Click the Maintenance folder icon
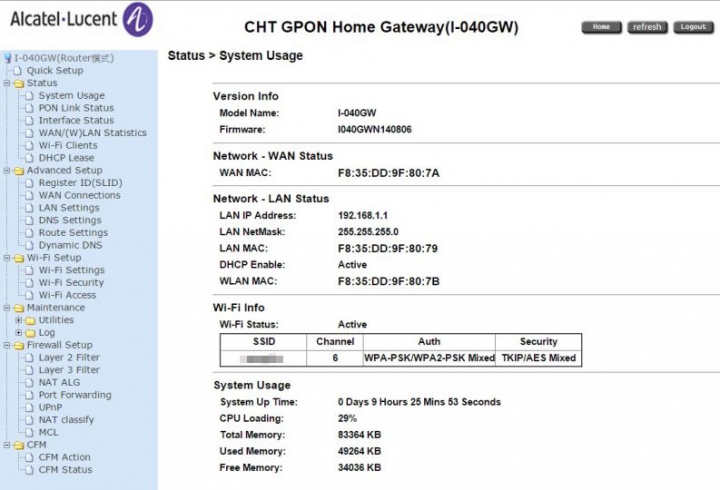 pyautogui.click(x=19, y=308)
